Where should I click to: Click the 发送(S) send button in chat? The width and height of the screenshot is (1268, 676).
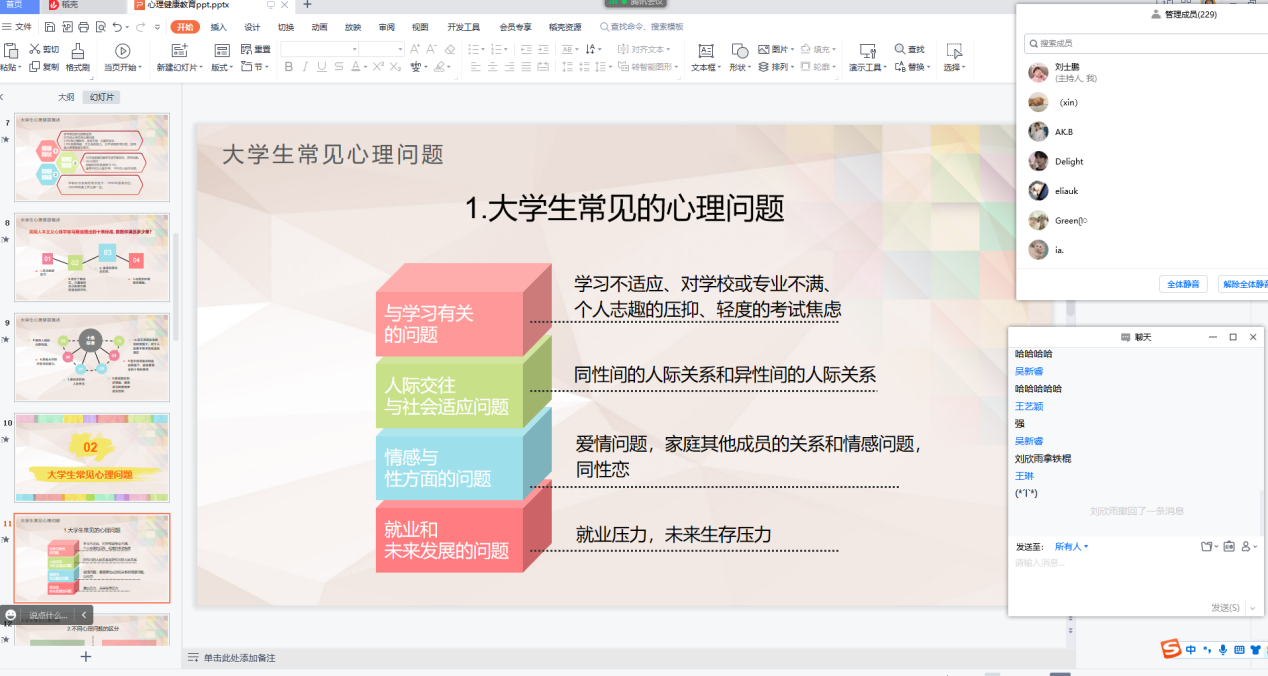1226,607
